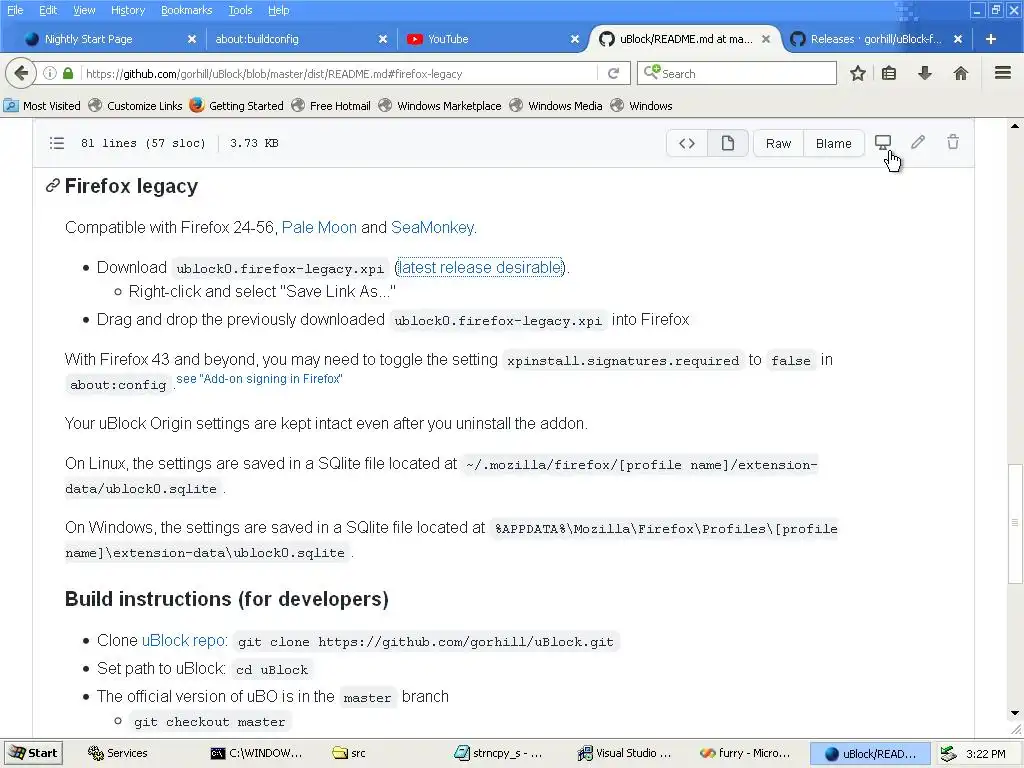The width and height of the screenshot is (1024, 768).
Task: Open the Windows Start button
Action: point(33,753)
